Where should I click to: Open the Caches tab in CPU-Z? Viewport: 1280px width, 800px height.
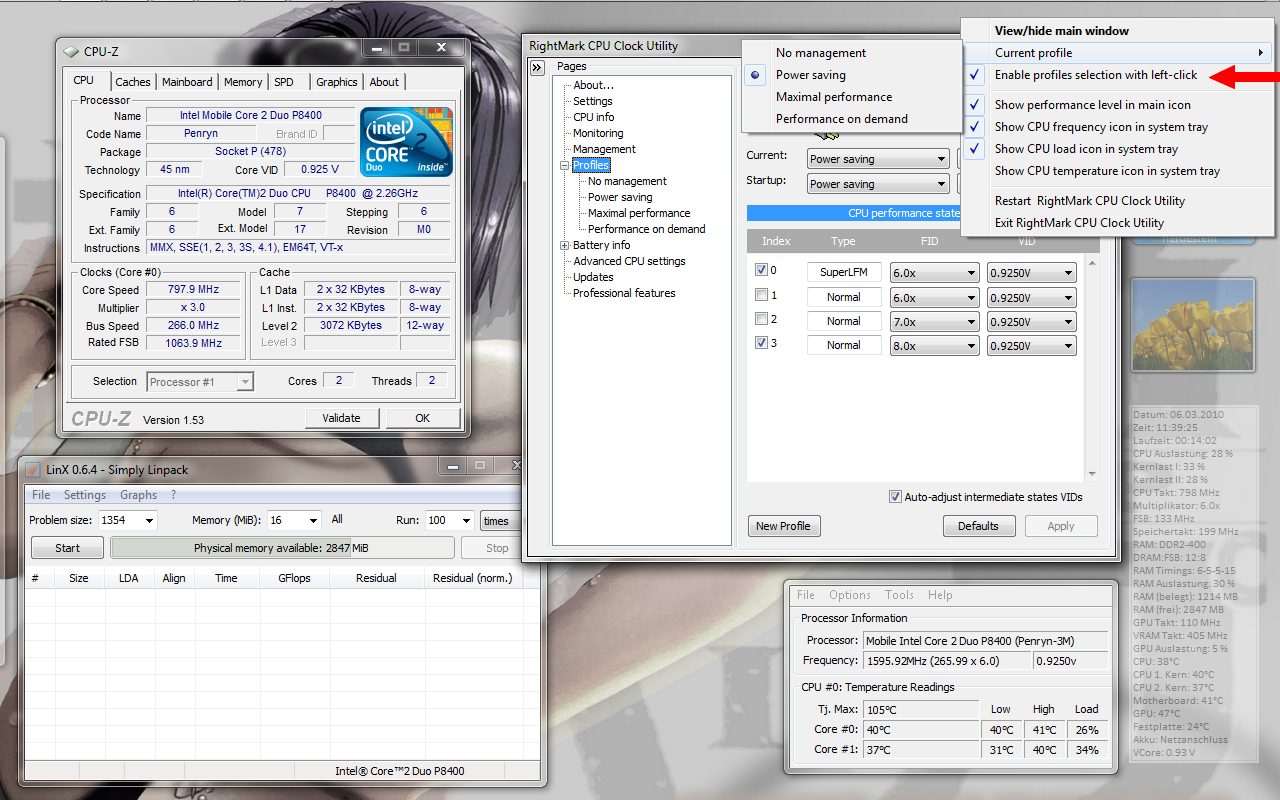click(132, 82)
